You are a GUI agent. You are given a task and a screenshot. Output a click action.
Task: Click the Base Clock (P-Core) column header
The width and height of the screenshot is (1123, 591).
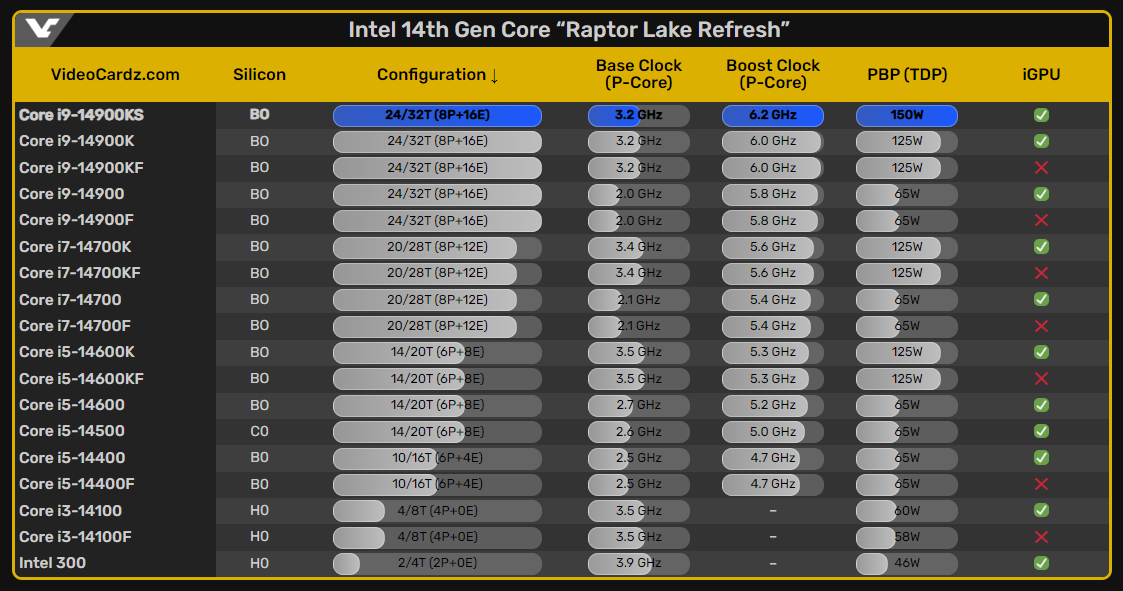pos(639,75)
